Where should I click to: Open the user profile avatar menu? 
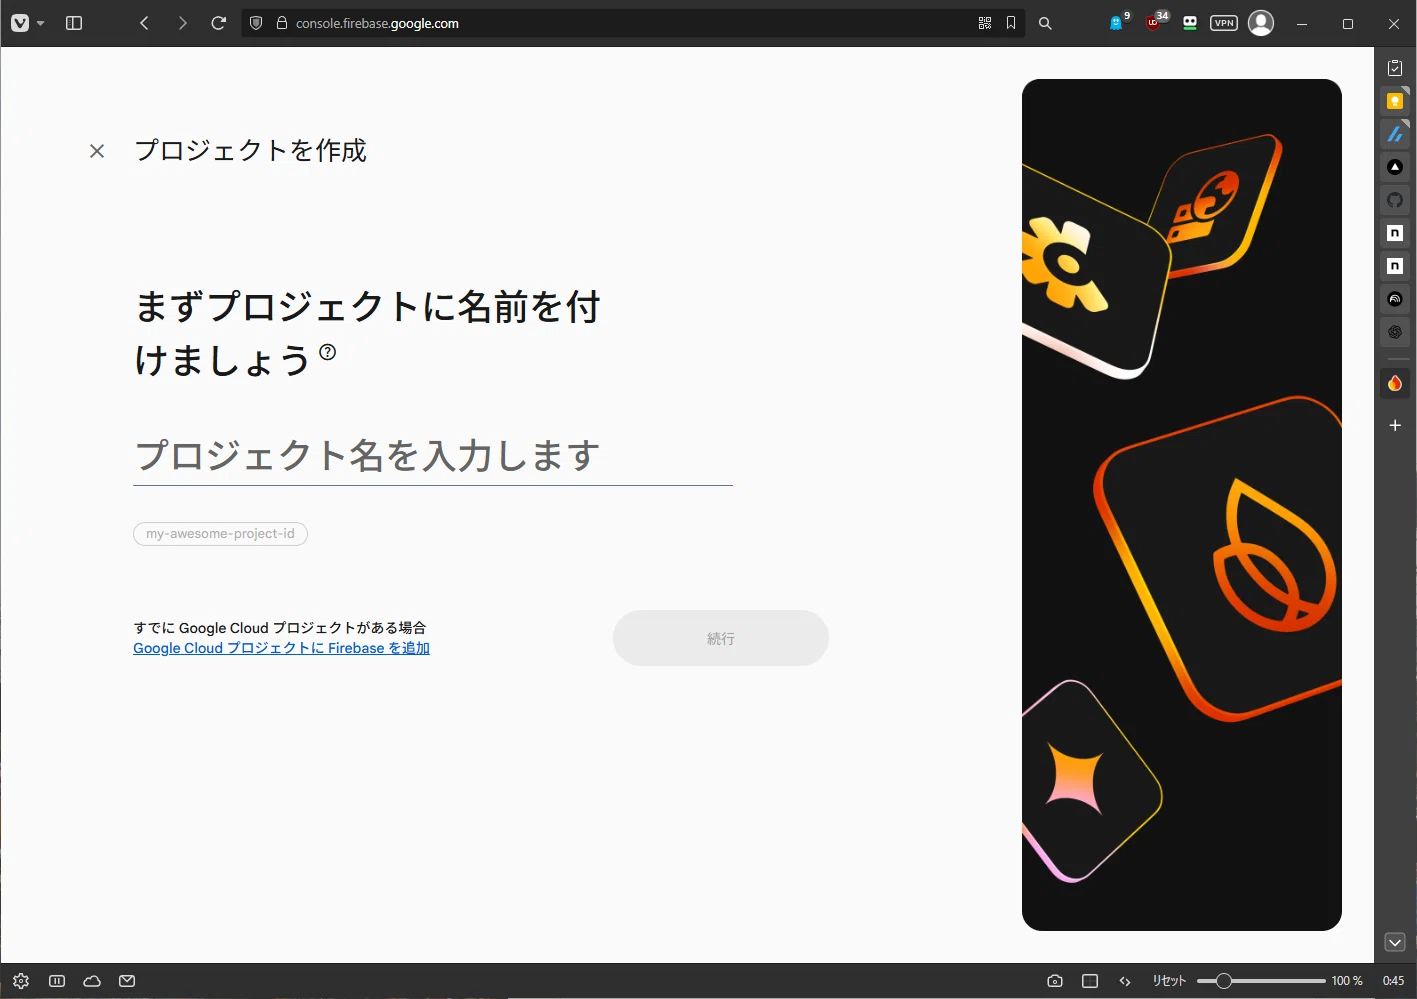tap(1261, 23)
